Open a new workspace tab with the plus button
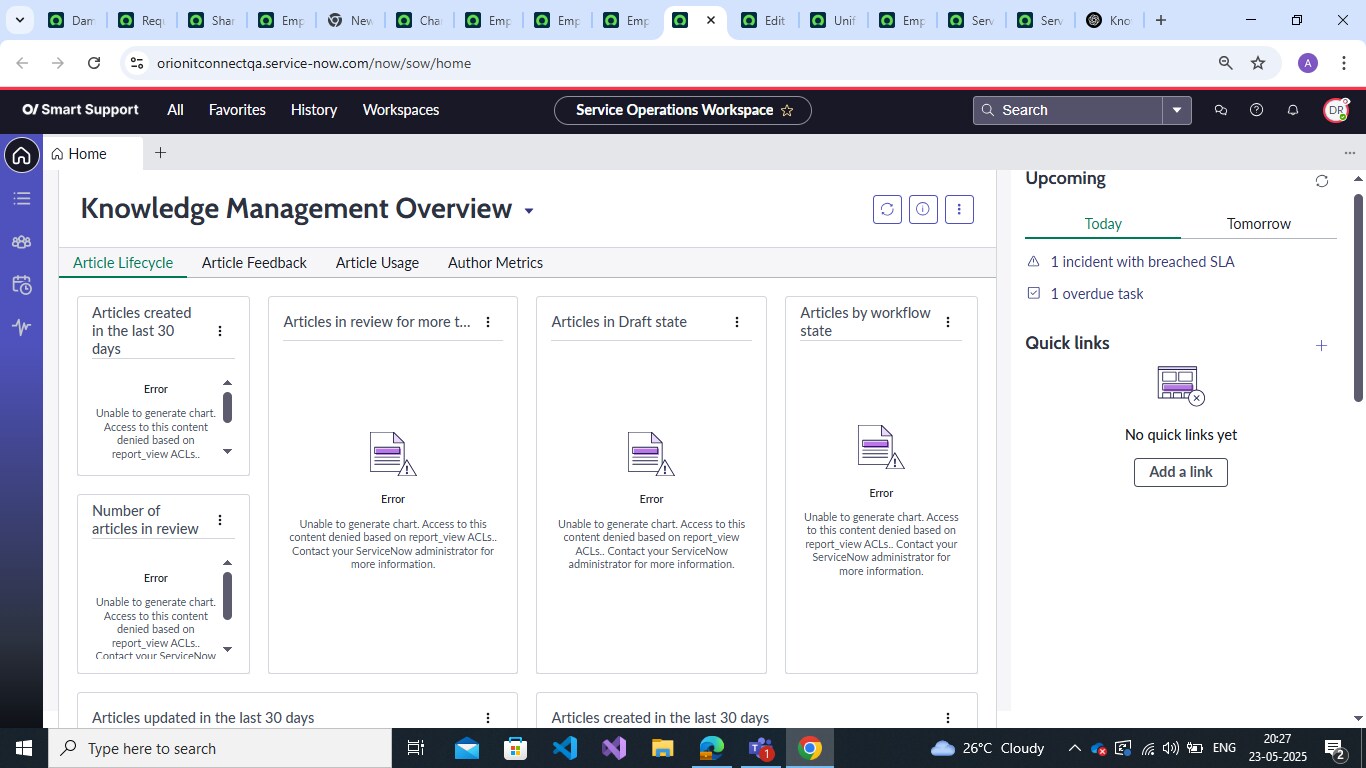 159,153
